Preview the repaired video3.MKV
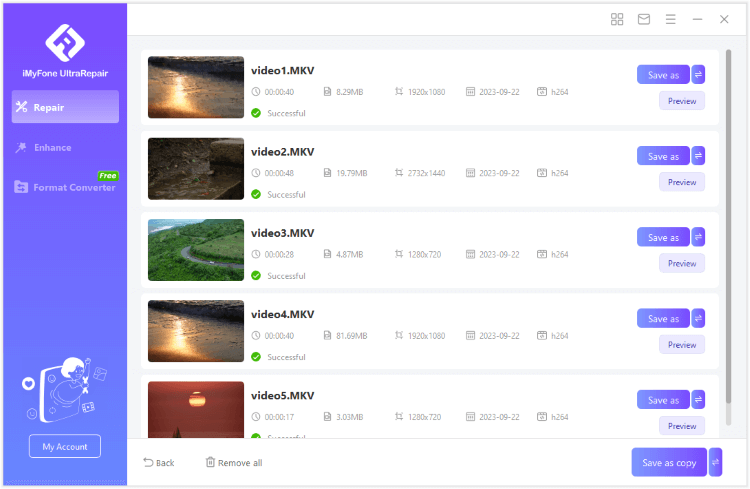 tap(682, 264)
